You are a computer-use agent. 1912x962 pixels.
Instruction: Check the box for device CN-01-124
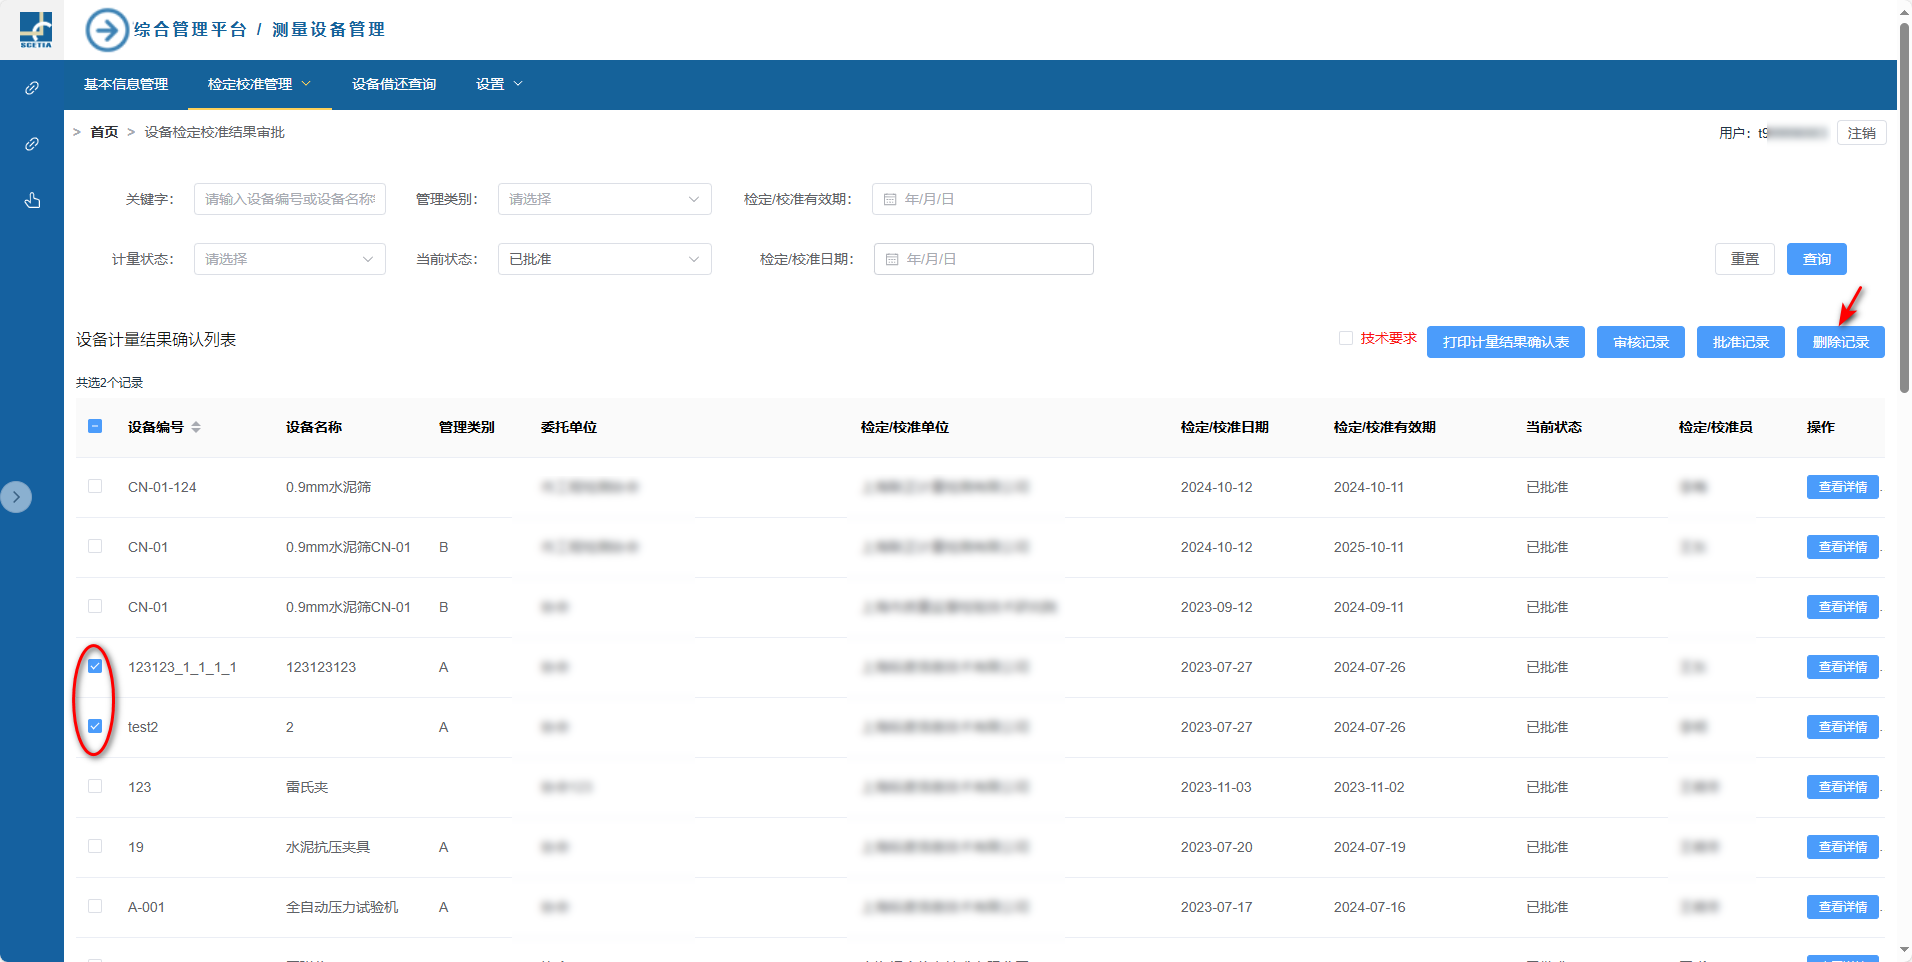(x=95, y=486)
